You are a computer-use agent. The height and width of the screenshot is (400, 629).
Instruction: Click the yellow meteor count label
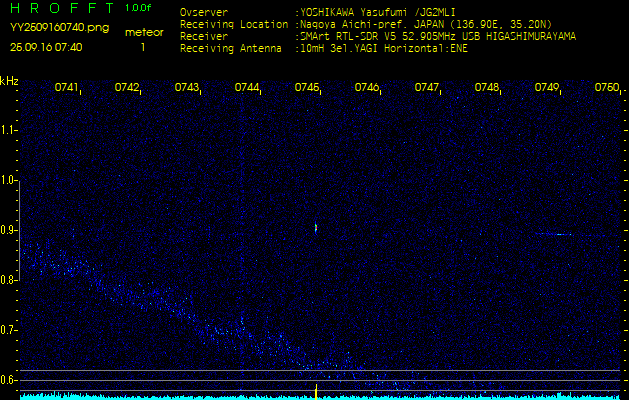point(143,32)
